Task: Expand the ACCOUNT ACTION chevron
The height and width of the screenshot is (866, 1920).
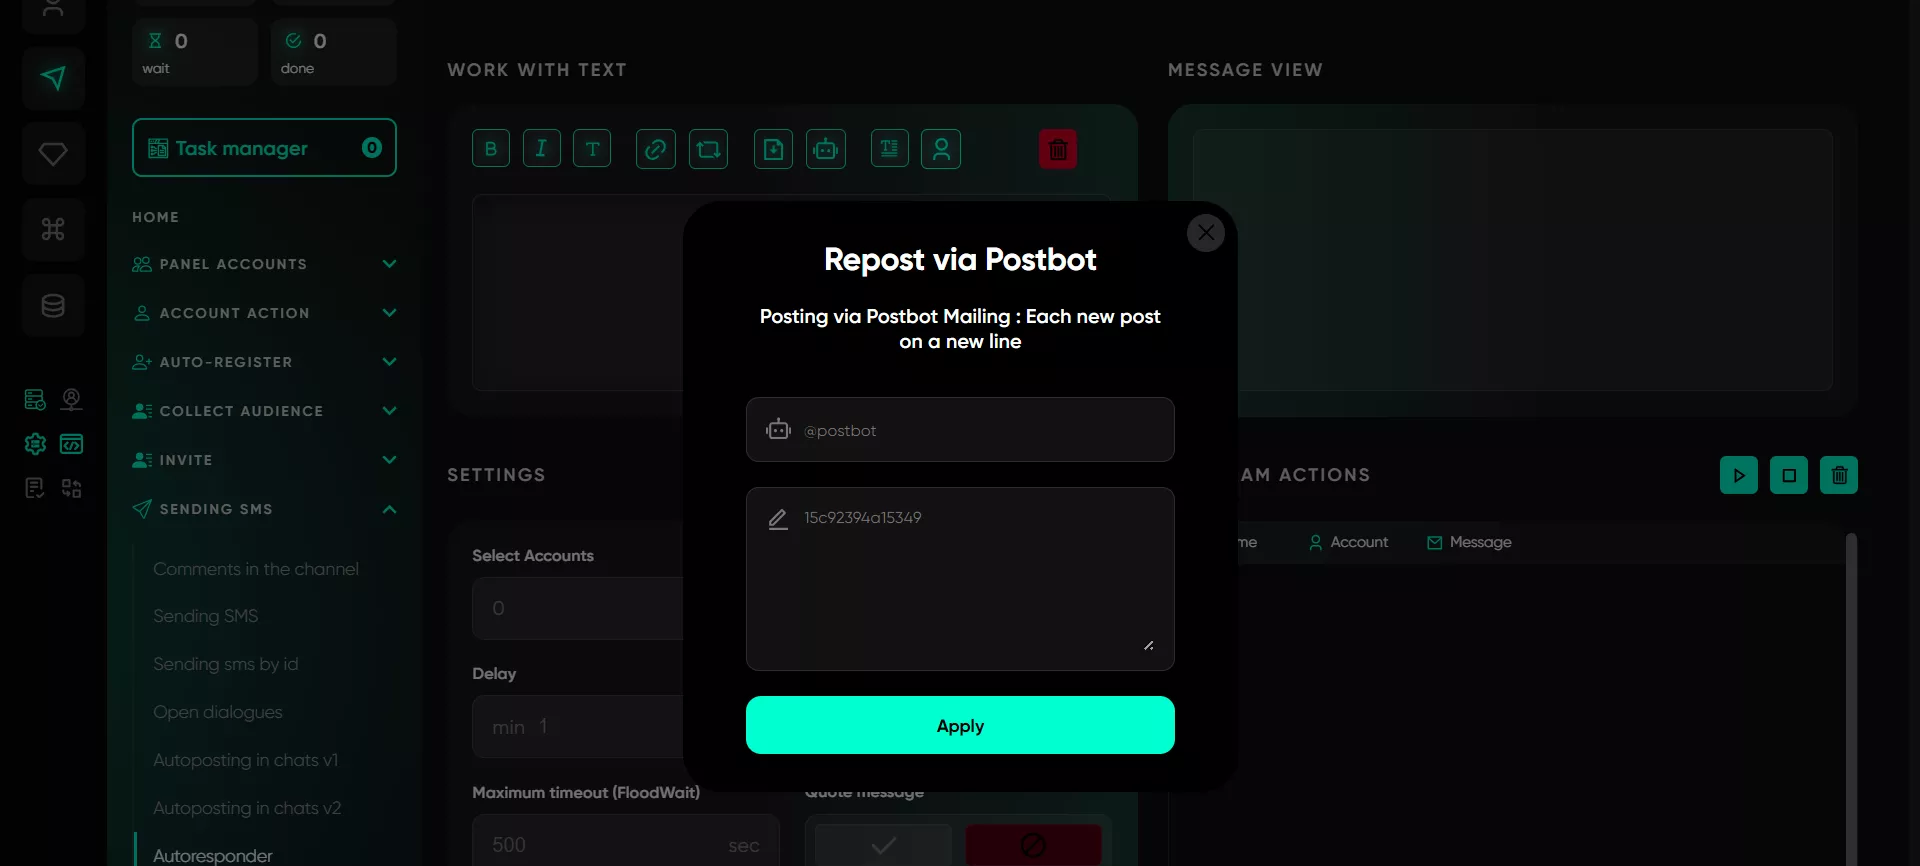Action: pos(390,313)
